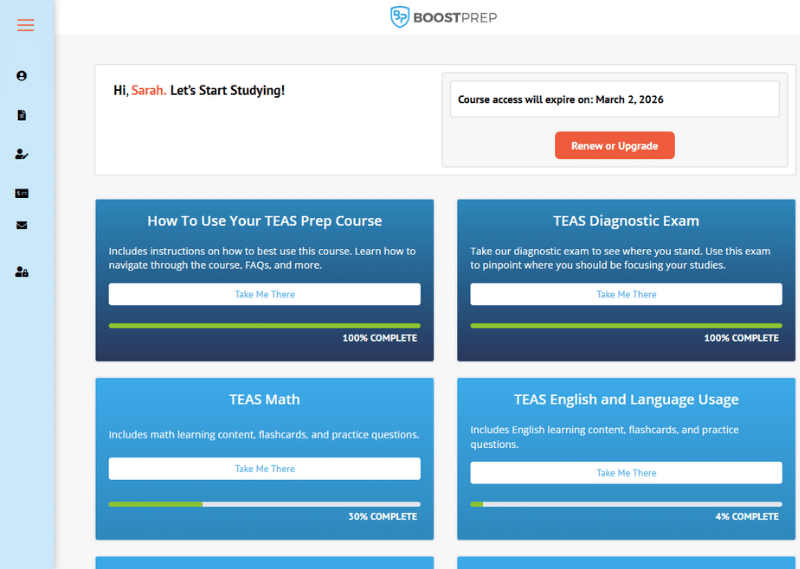Open the billing payment card icon
The width and height of the screenshot is (800, 569).
pyautogui.click(x=21, y=193)
